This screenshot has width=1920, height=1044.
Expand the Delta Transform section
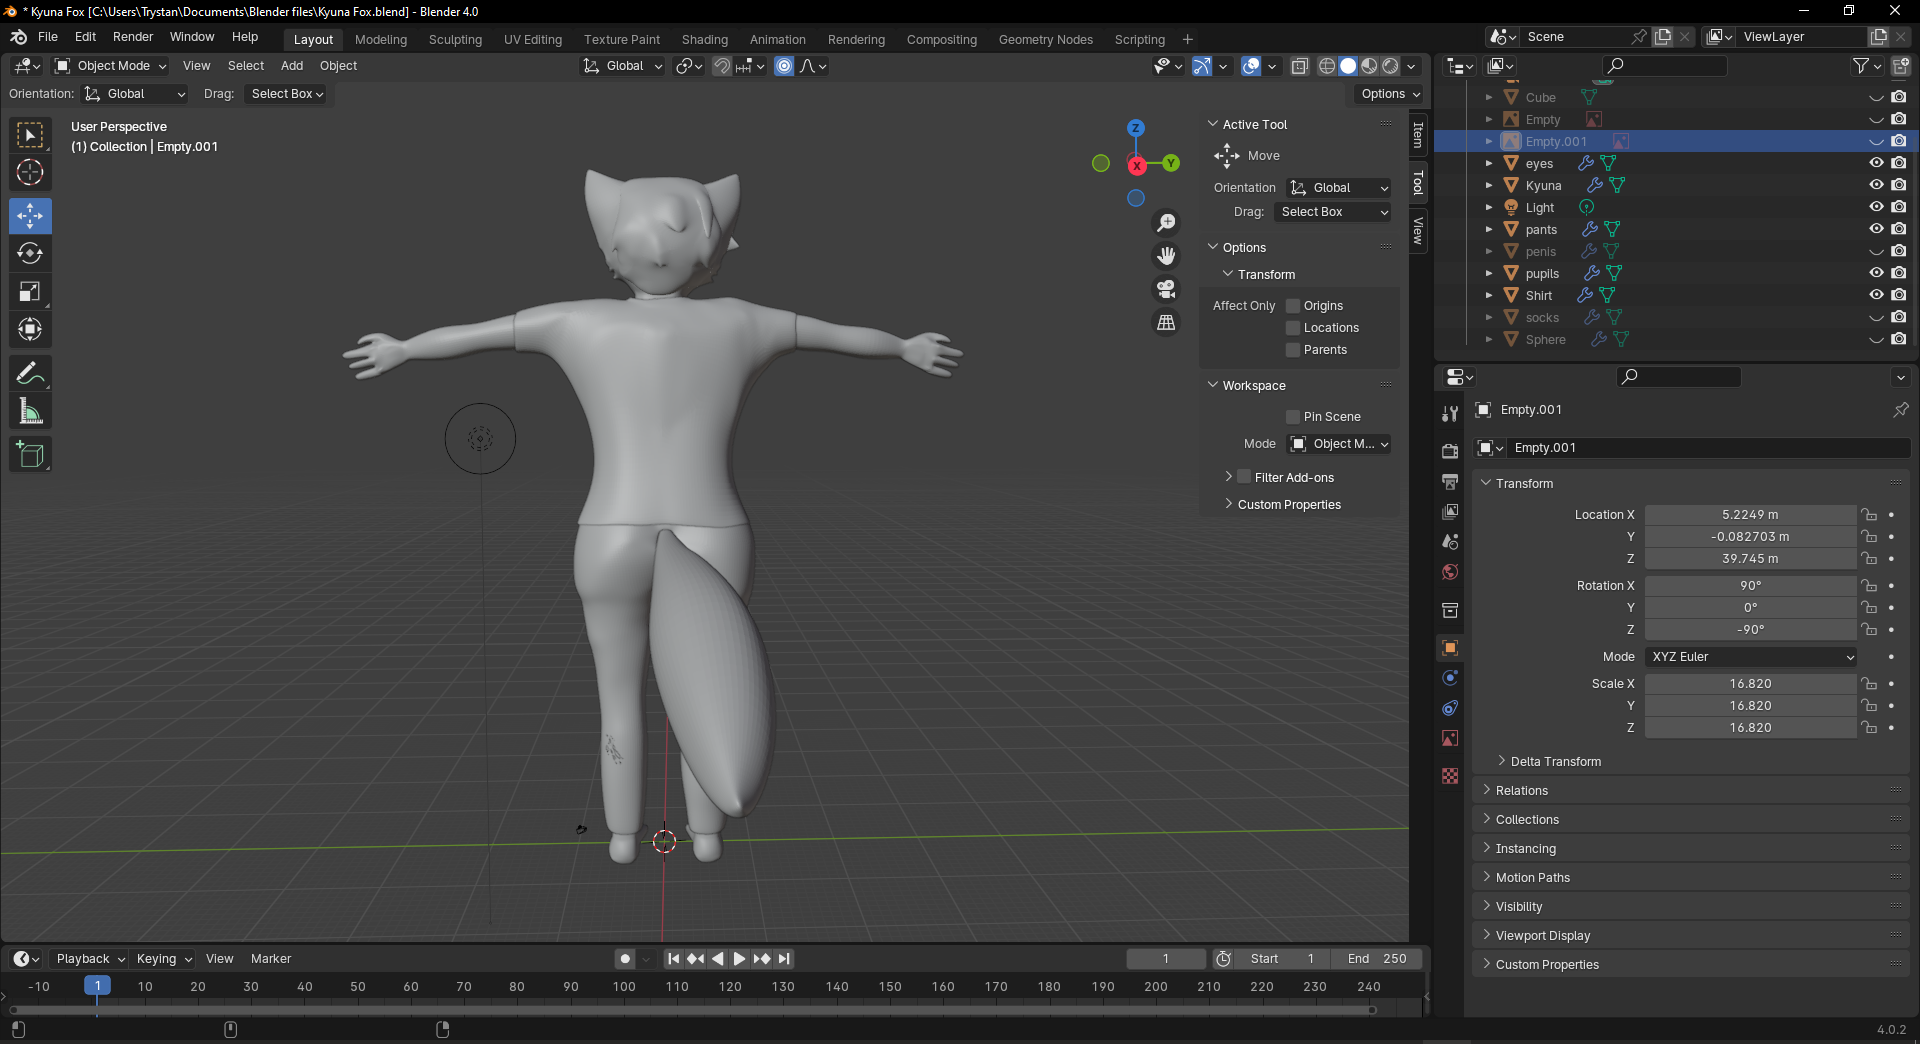click(x=1555, y=762)
